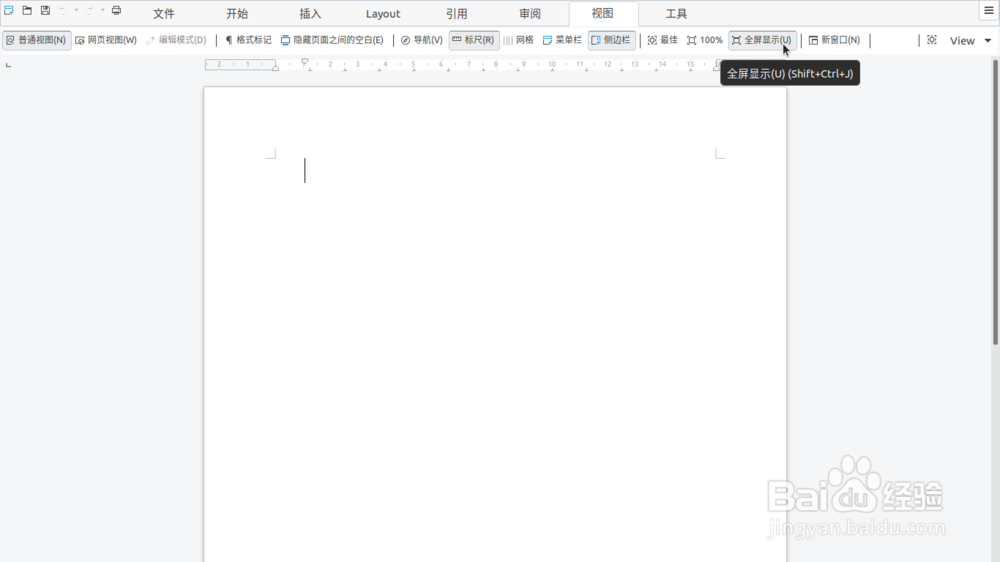The width and height of the screenshot is (1000, 562).
Task: Click the undo arrow icon
Action: (63, 10)
